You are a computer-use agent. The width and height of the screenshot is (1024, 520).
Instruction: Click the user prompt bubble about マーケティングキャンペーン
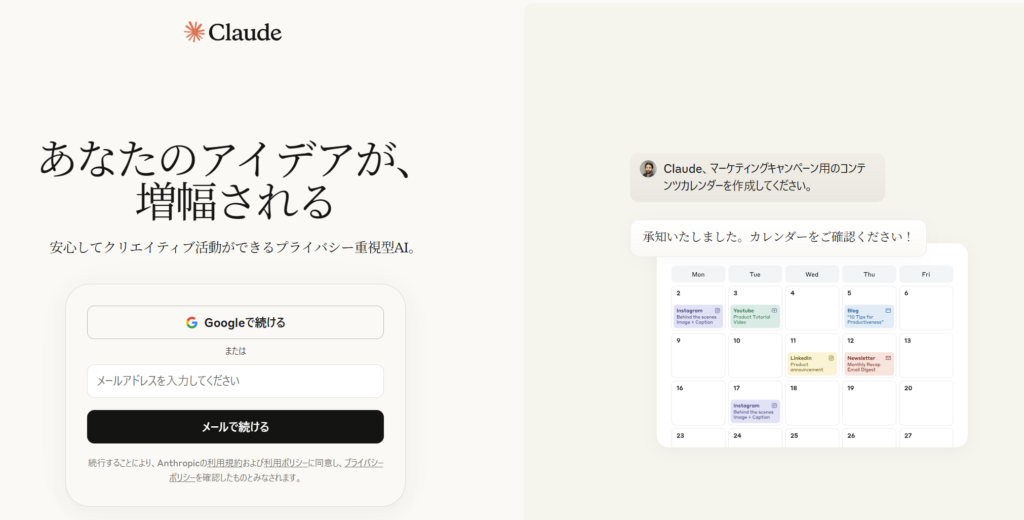pyautogui.click(x=758, y=177)
